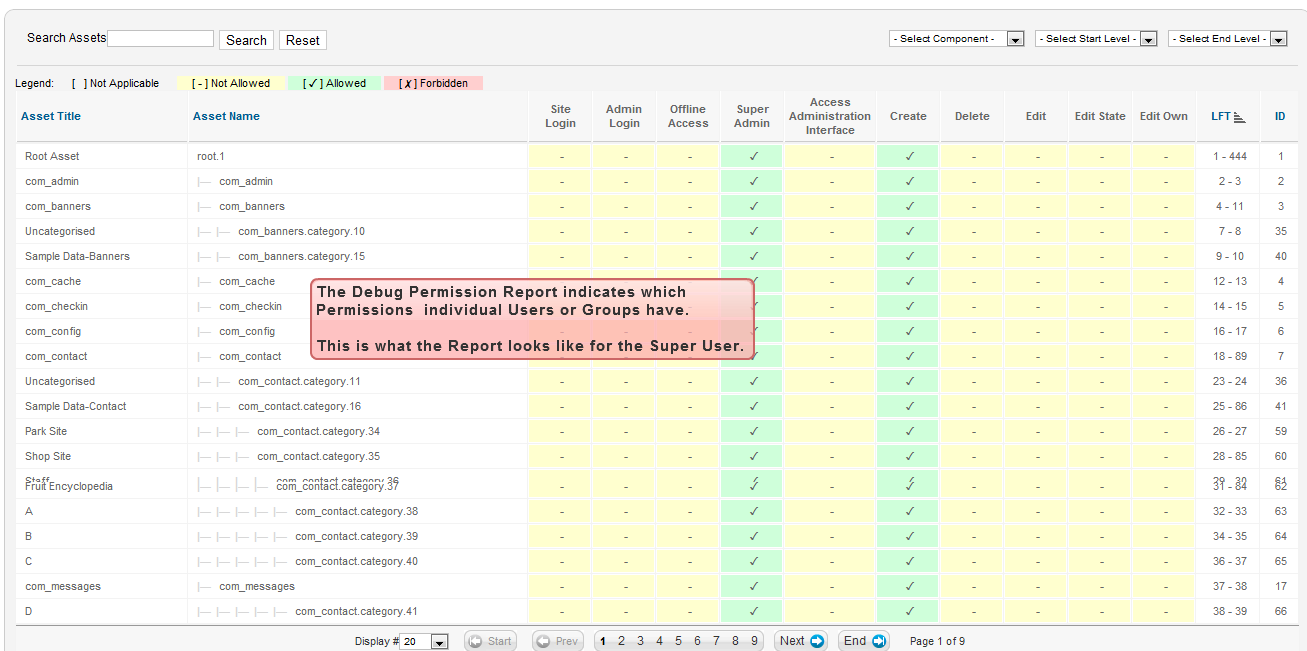The height and width of the screenshot is (651, 1307).
Task: Select the Sample Data-Contact asset title
Action: (75, 406)
